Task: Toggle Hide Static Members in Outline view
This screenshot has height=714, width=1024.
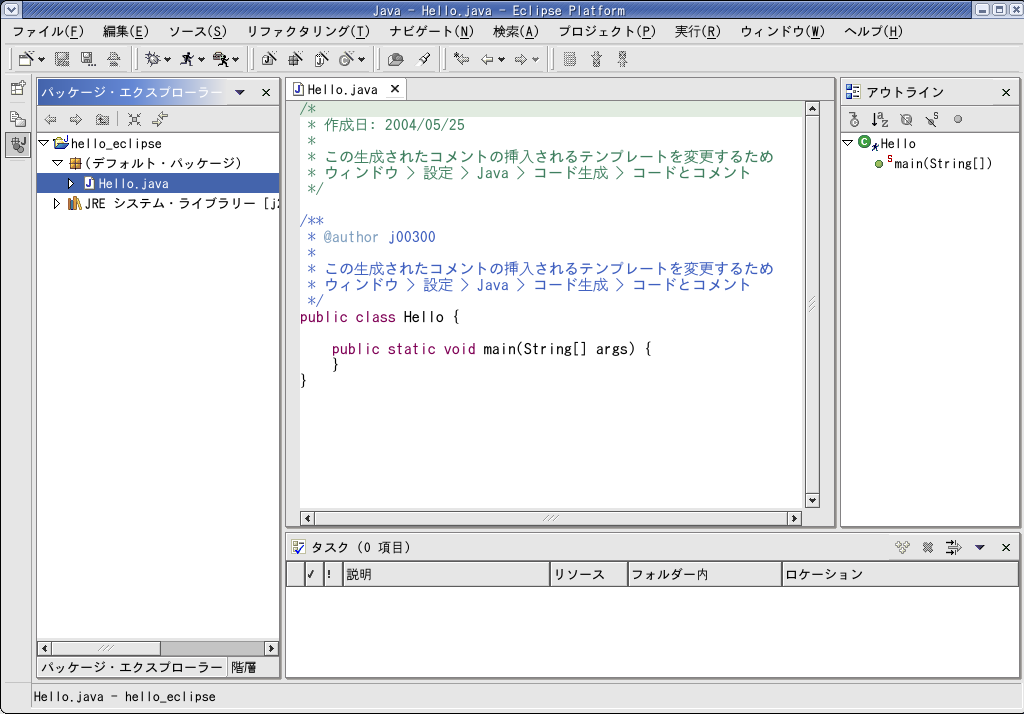Action: (x=932, y=120)
